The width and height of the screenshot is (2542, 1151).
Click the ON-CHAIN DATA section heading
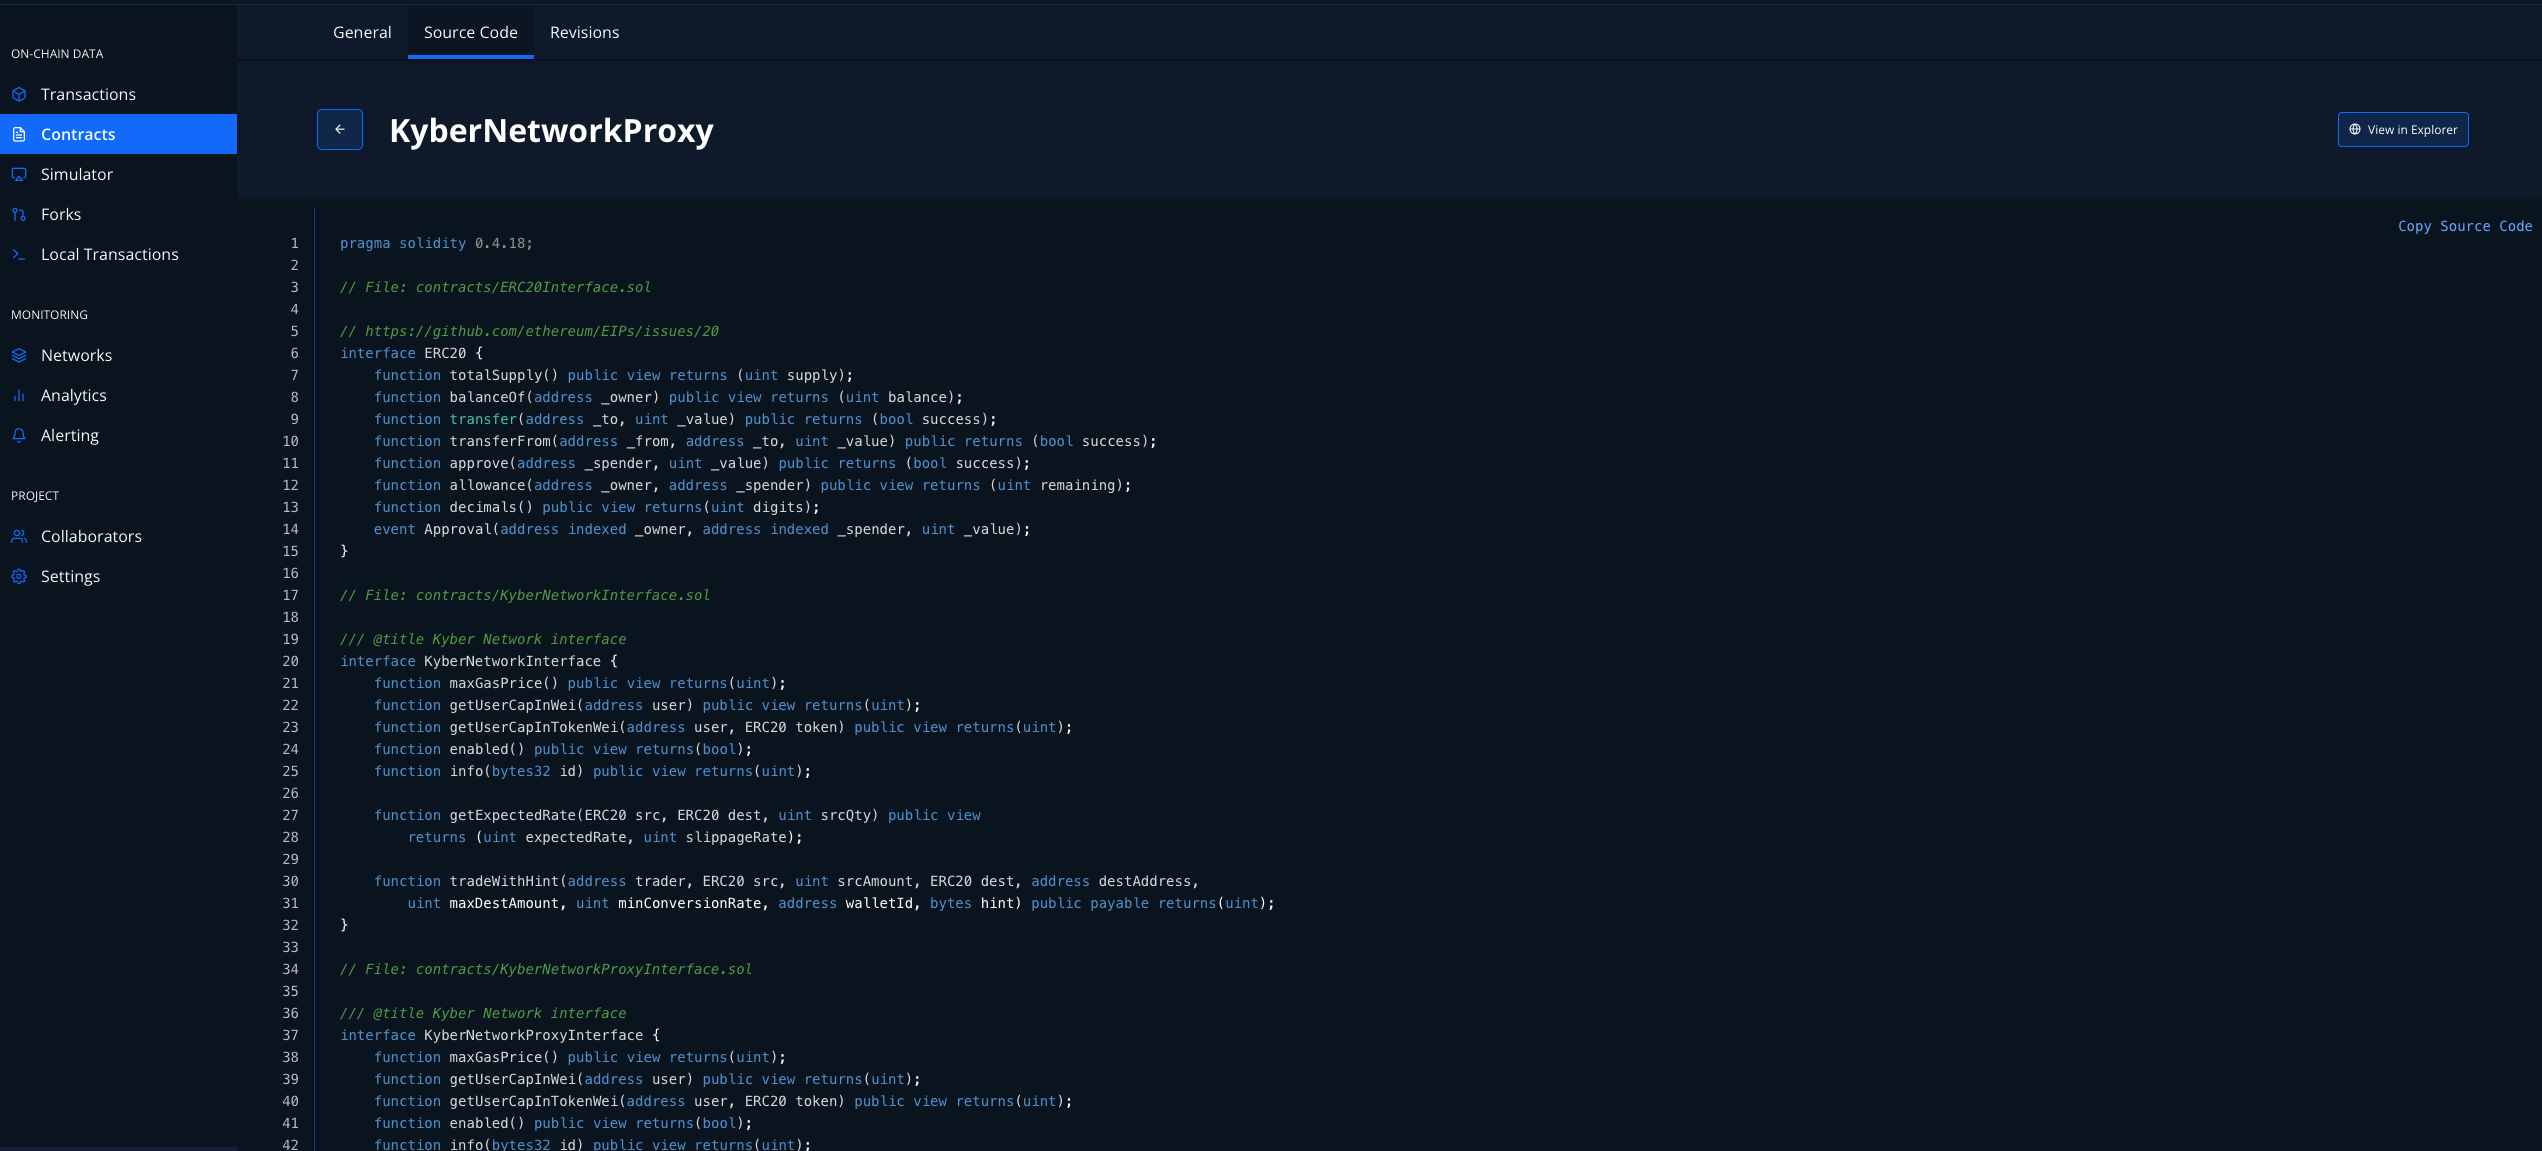57,54
